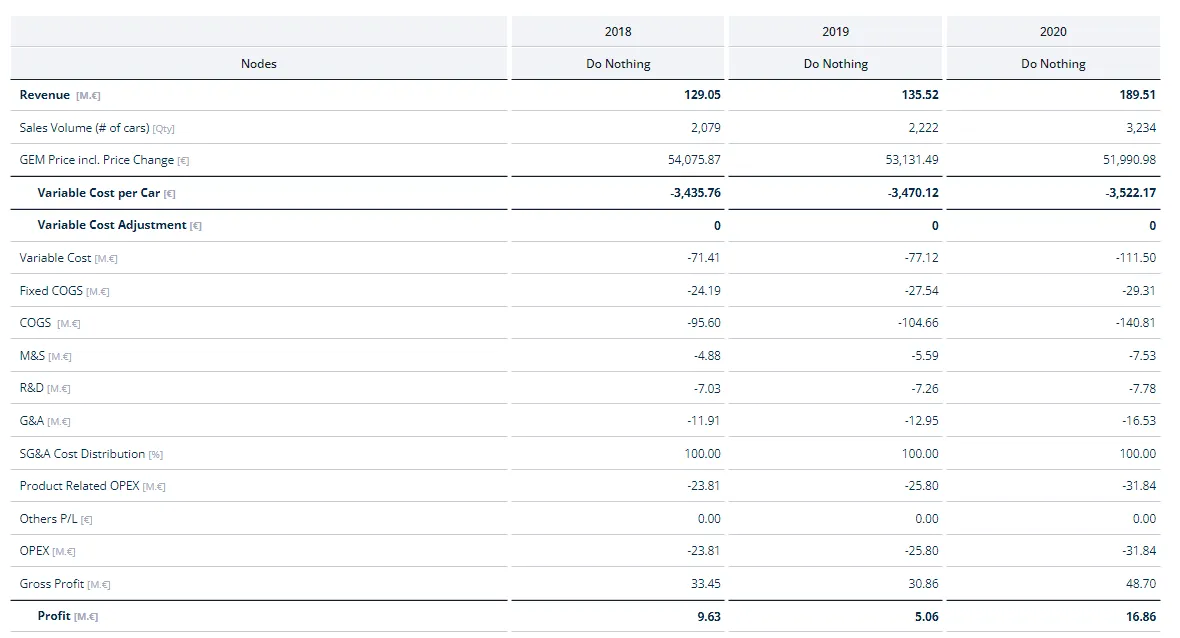The height and width of the screenshot is (638, 1180).
Task: Click 2019 GEM Price value 53,131.49
Action: [x=911, y=160]
